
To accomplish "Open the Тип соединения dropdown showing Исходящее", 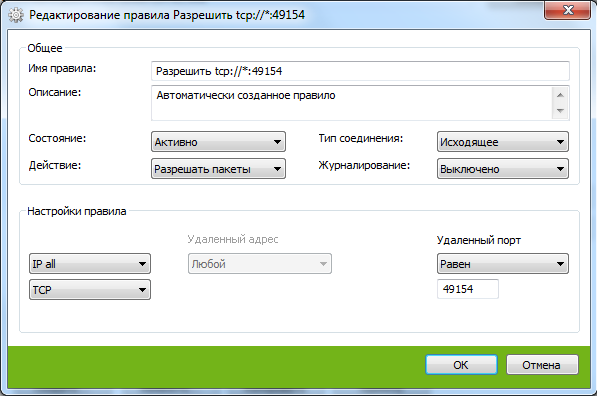I will click(x=503, y=142).
